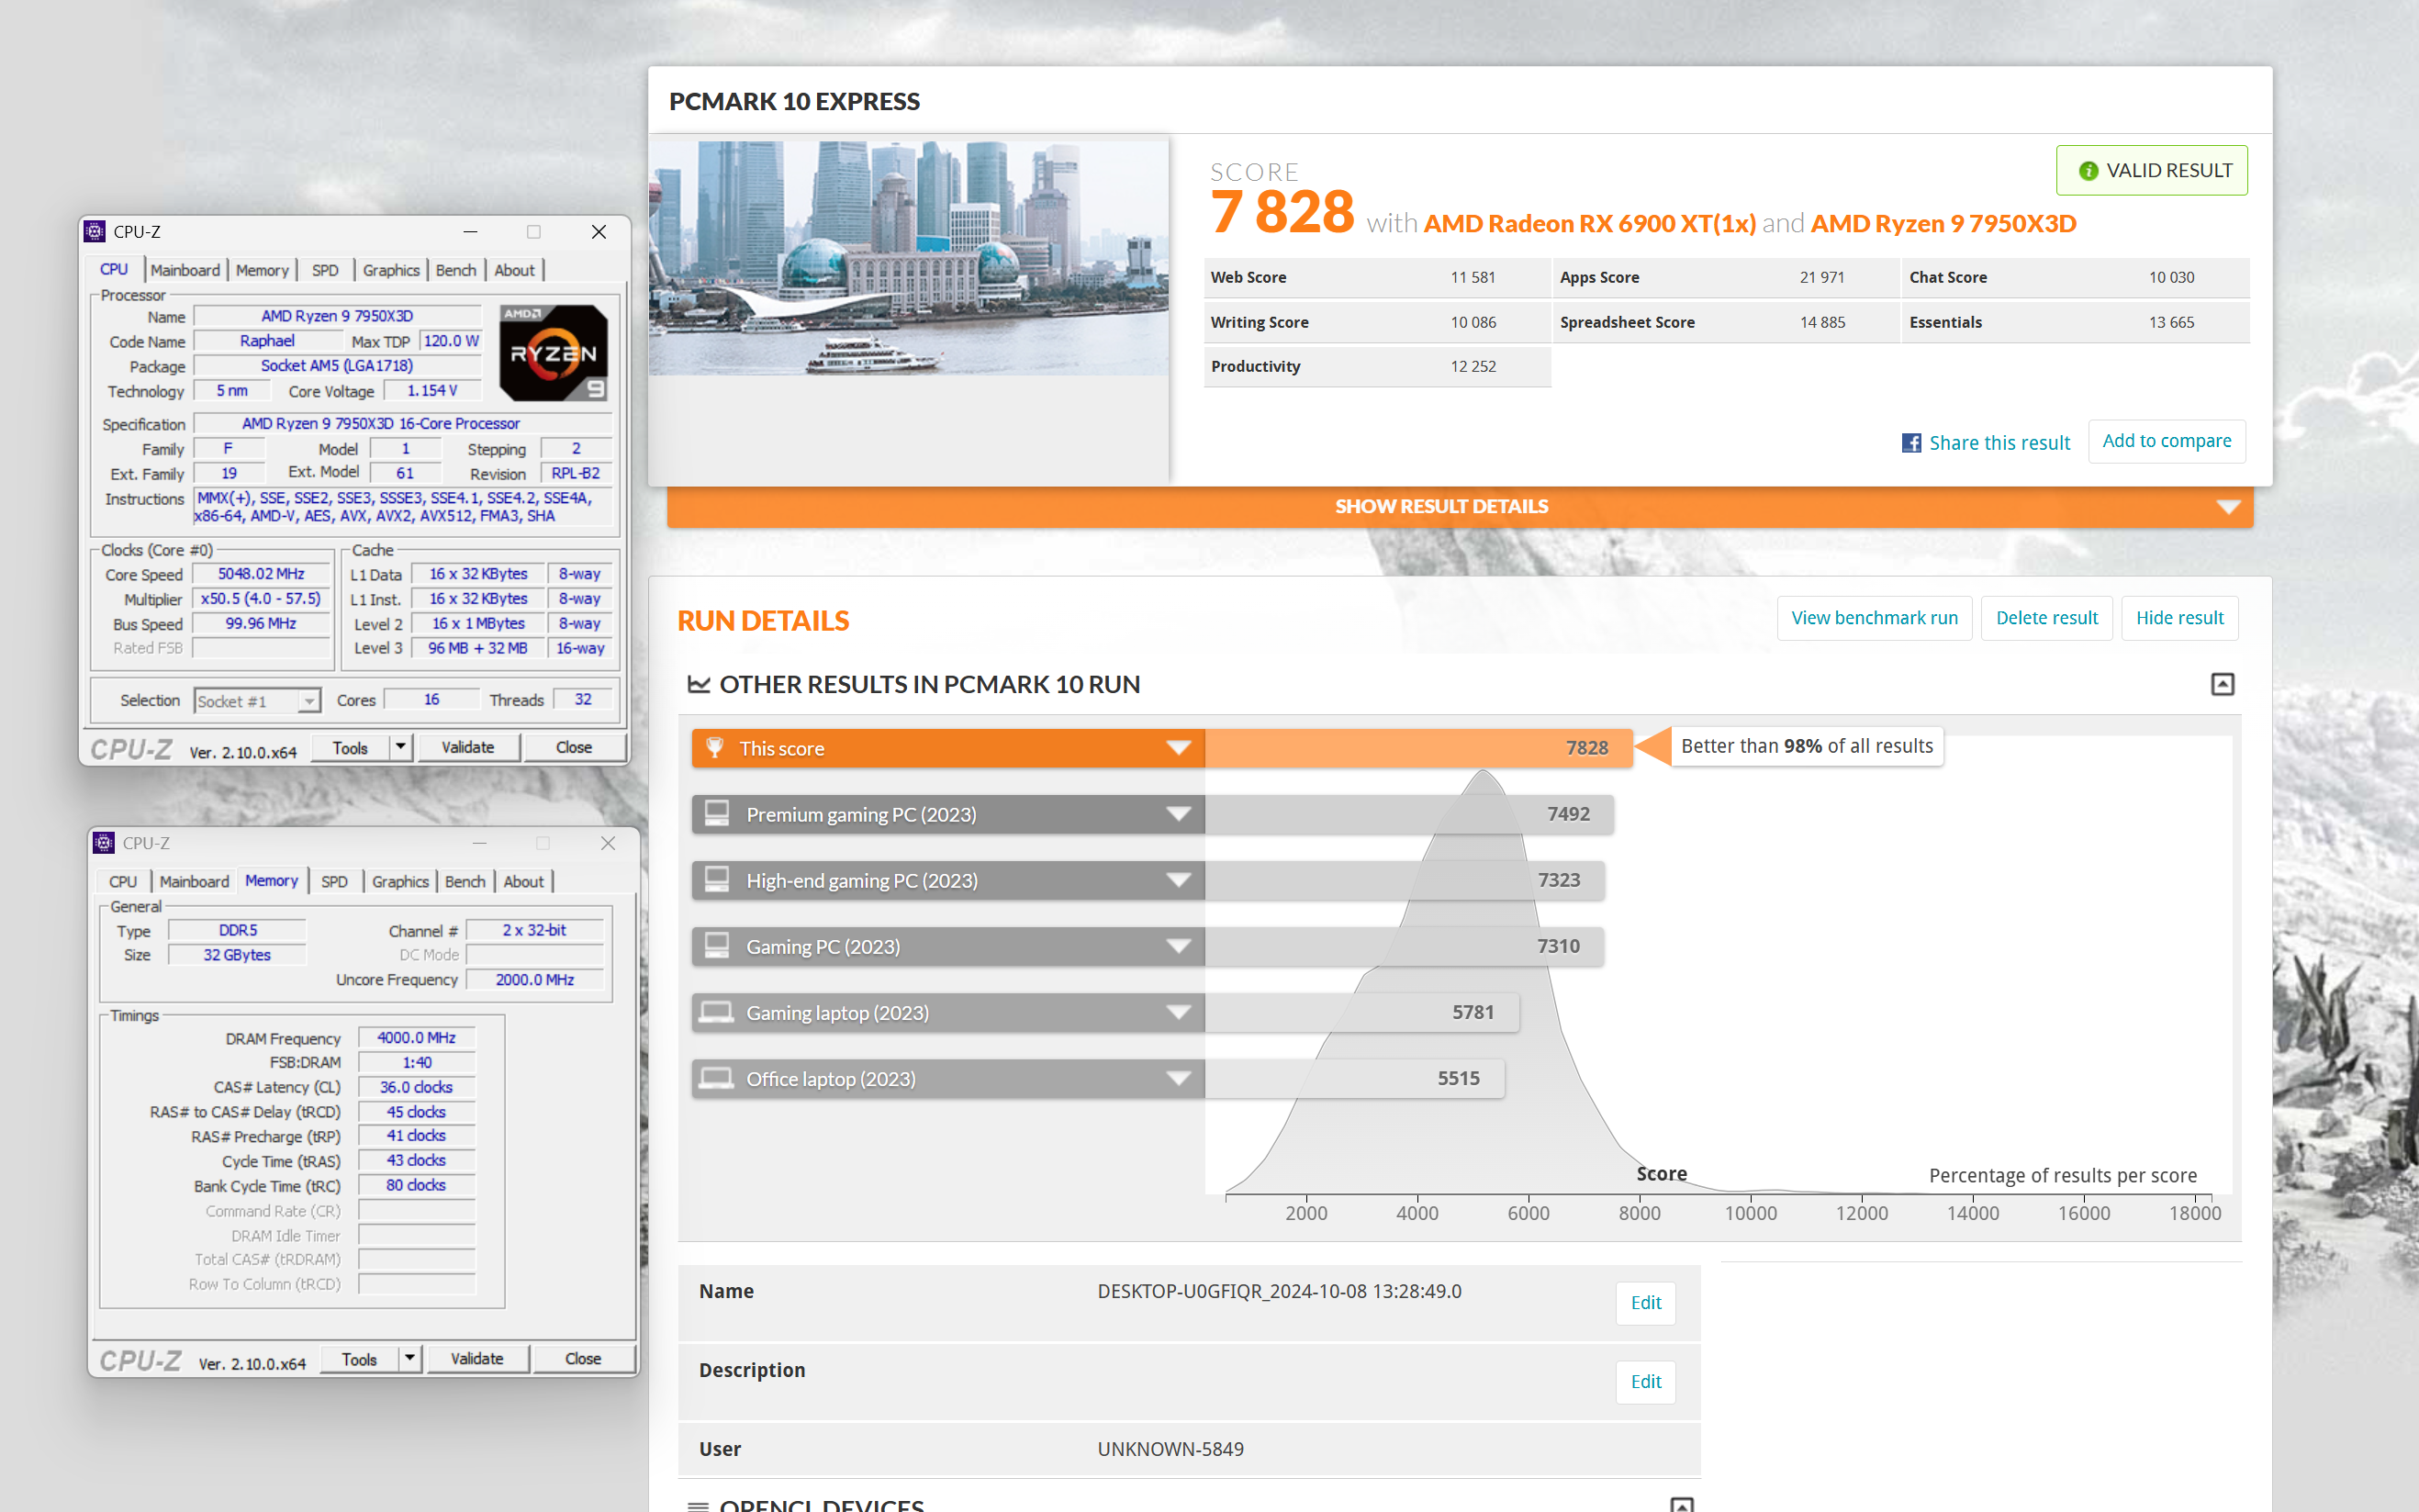2419x1512 pixels.
Task: Click the CAS# Latency value 36.0 clocks
Action: [416, 1087]
